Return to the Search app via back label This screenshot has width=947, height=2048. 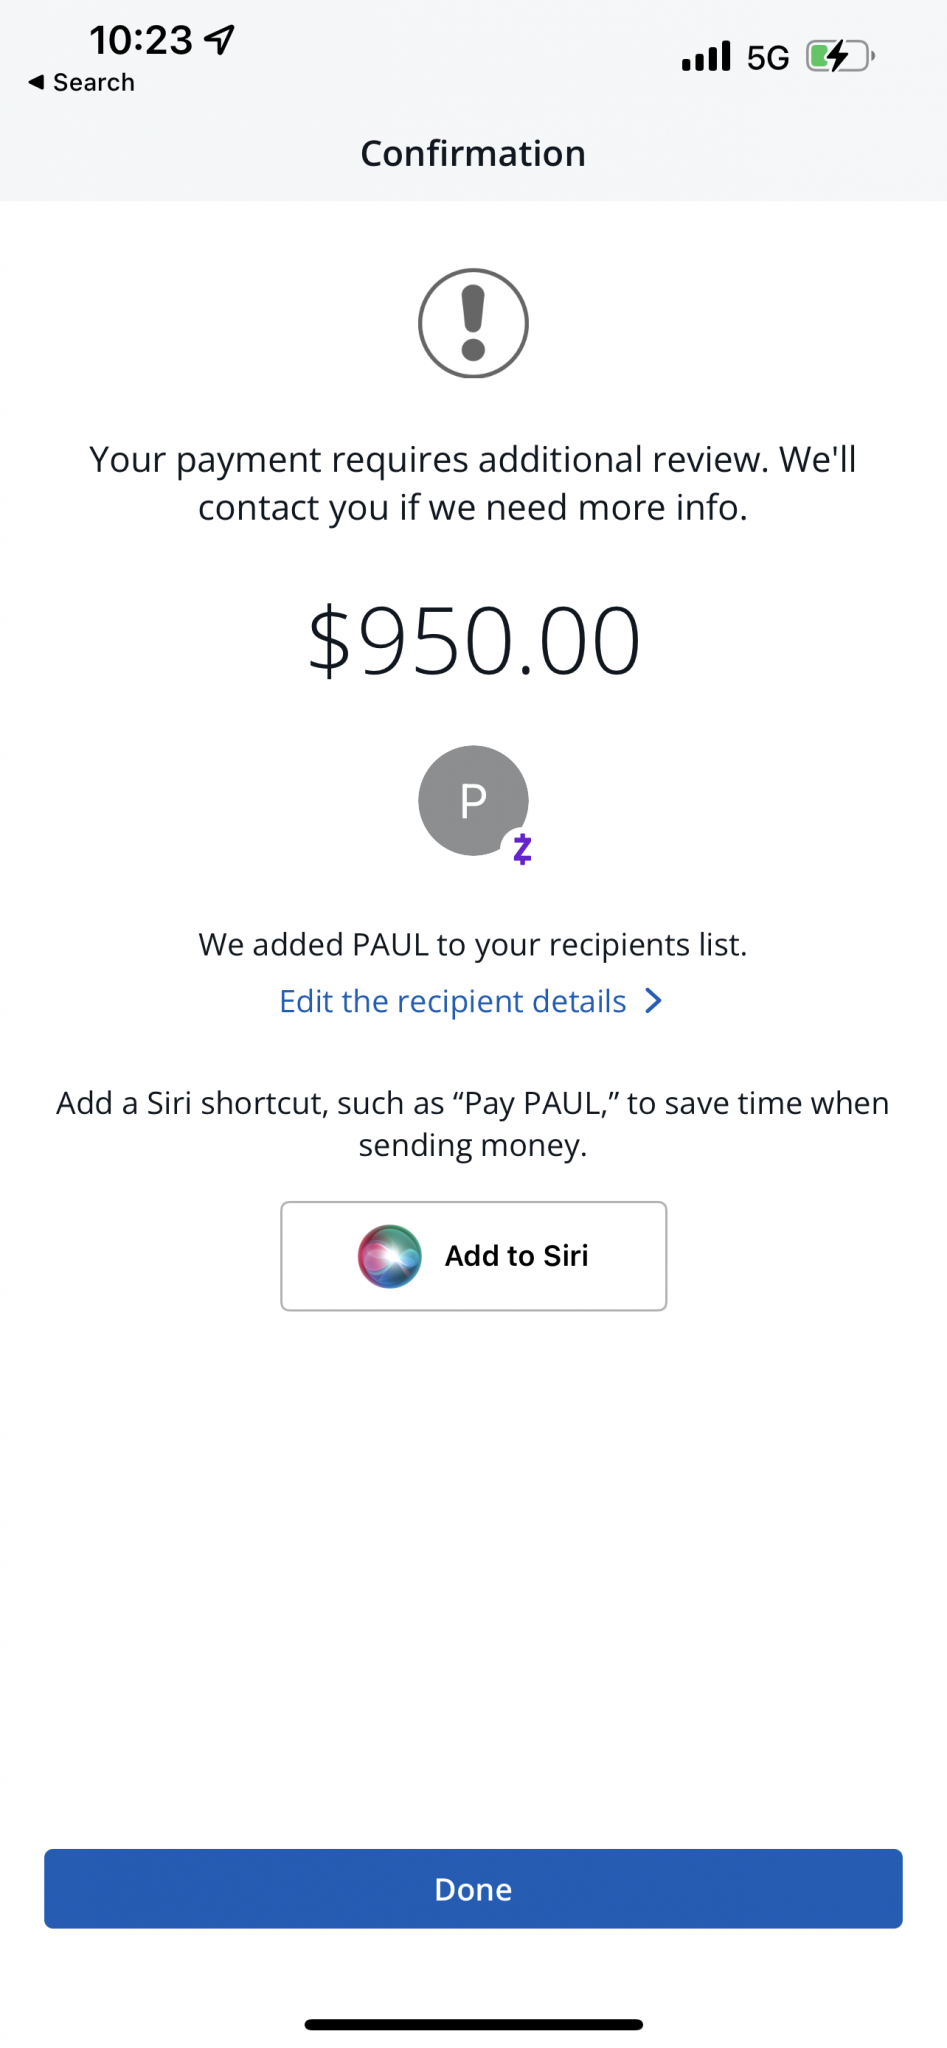point(94,82)
